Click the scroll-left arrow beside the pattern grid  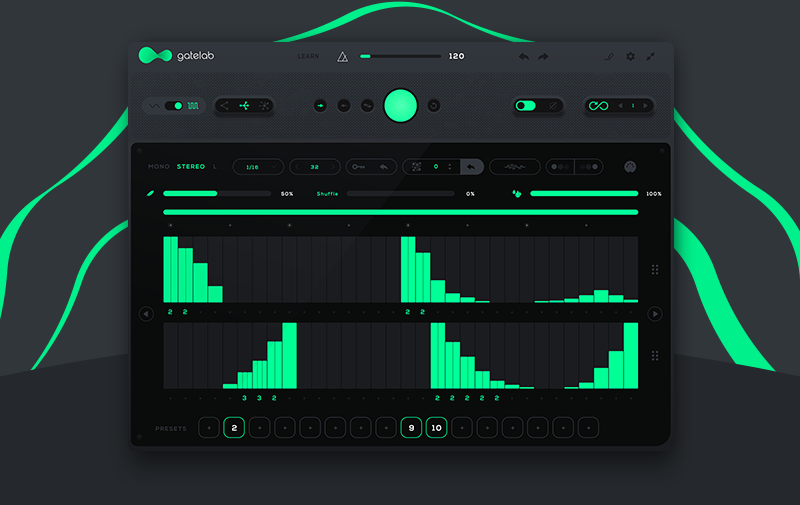pyautogui.click(x=146, y=314)
